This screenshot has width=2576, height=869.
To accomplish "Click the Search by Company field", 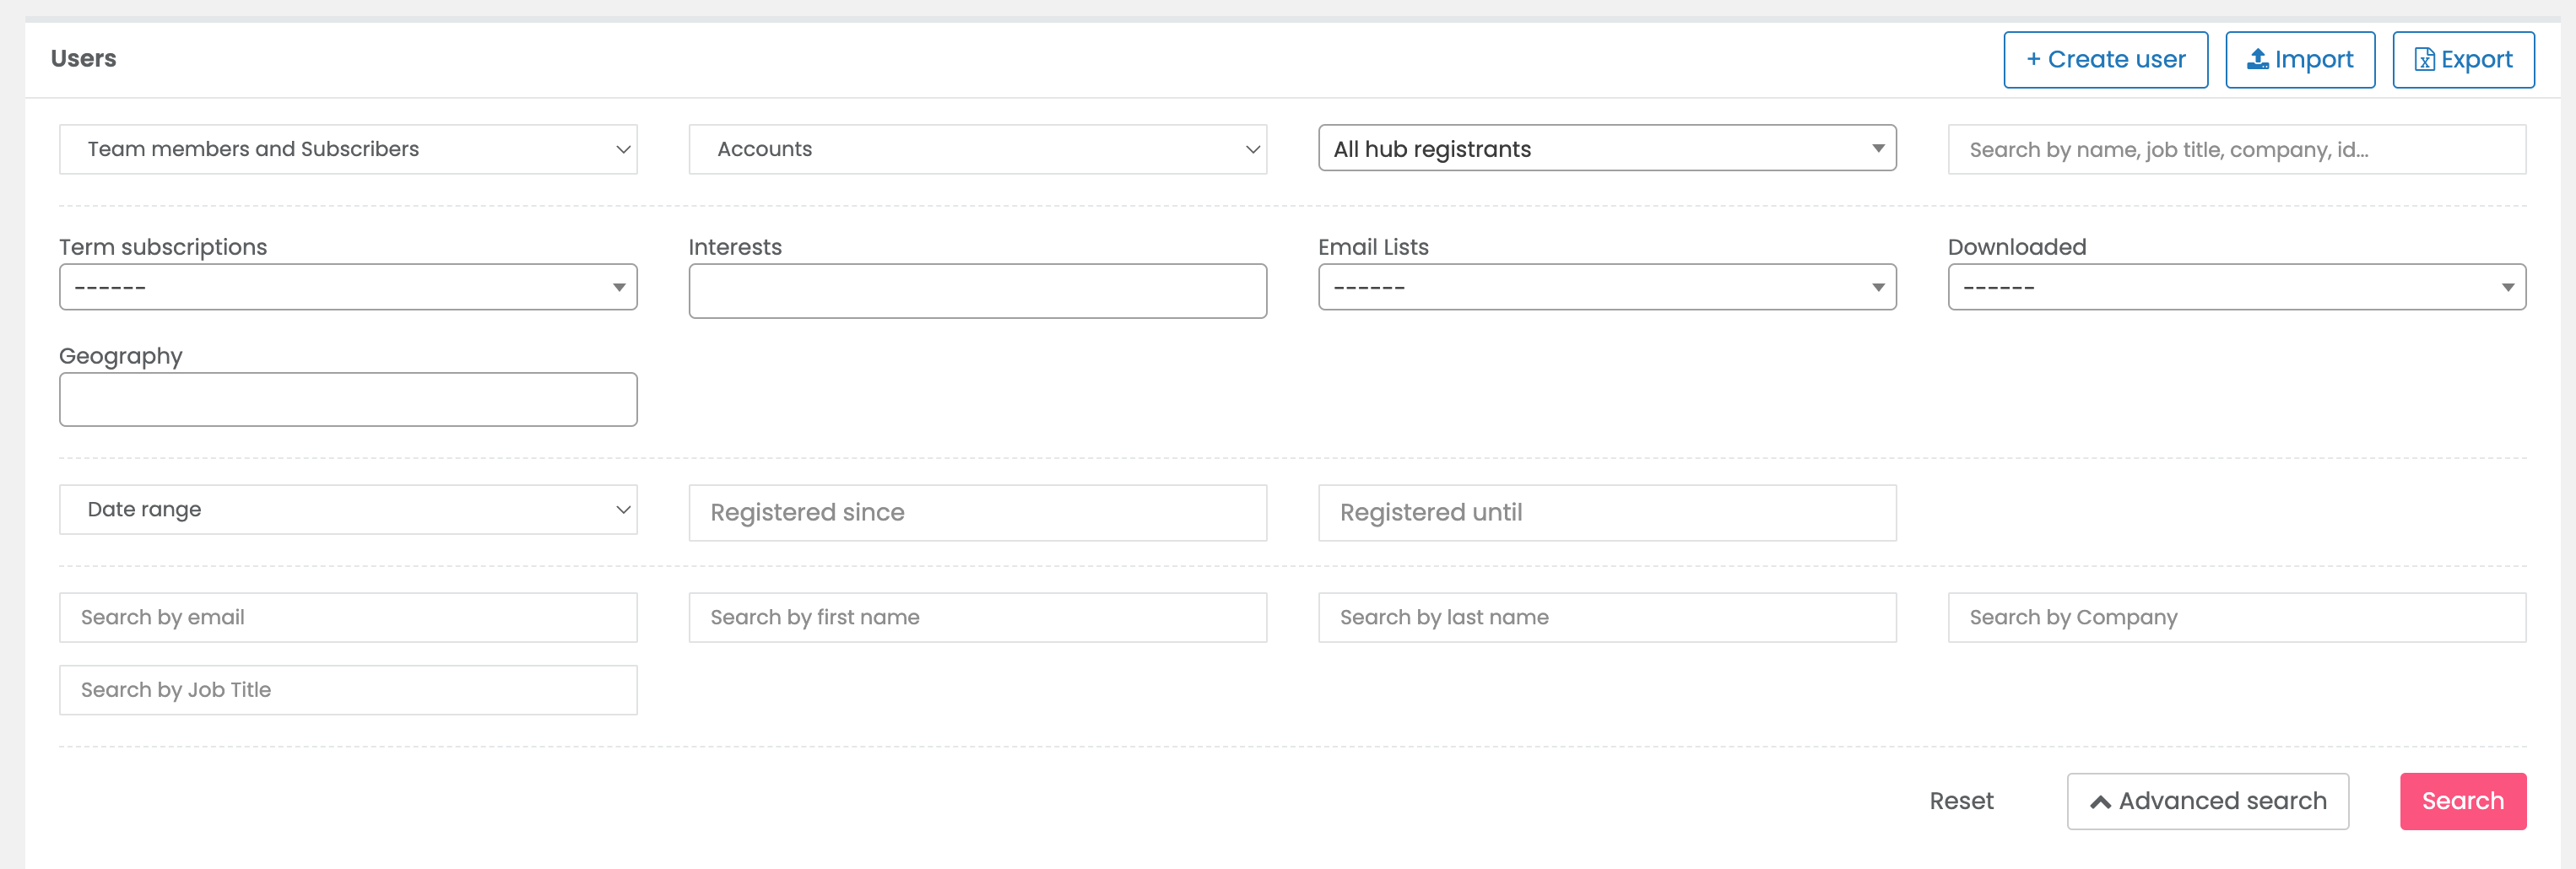I will click(x=2236, y=618).
